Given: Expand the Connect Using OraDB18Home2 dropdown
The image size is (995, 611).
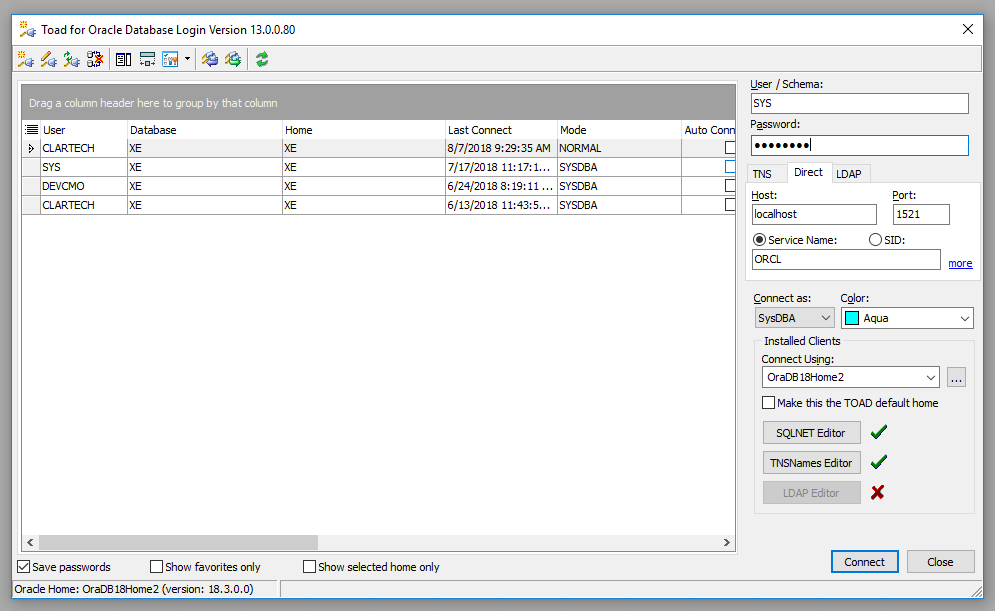Looking at the screenshot, I should [850, 377].
